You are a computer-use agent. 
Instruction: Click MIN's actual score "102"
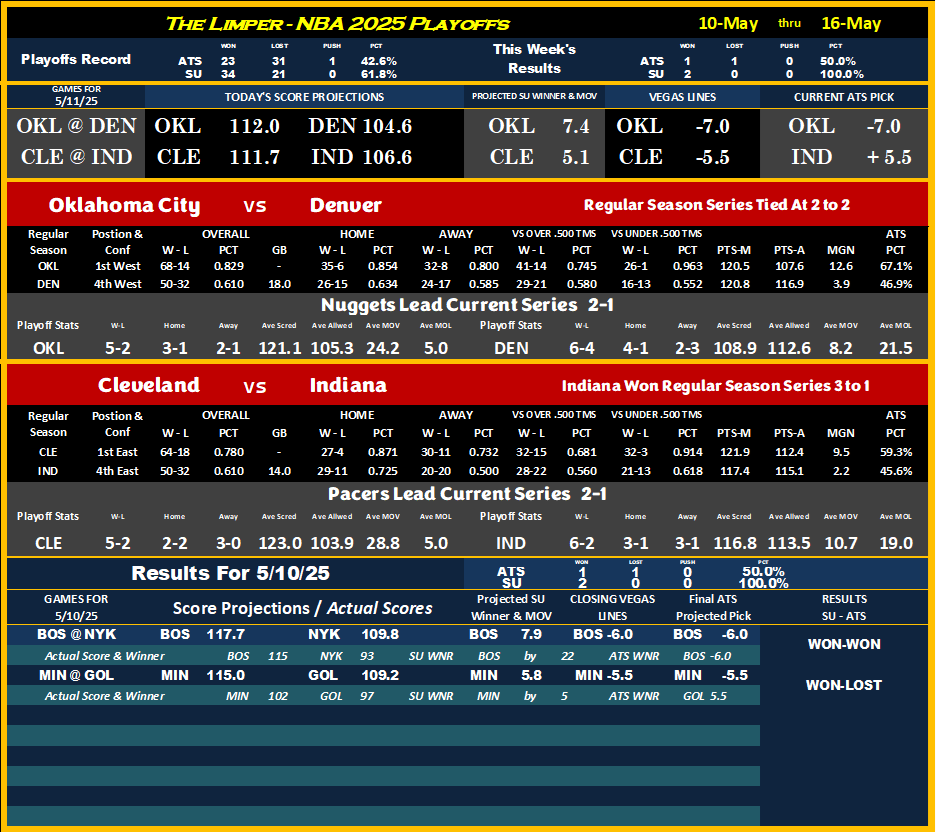click(278, 696)
